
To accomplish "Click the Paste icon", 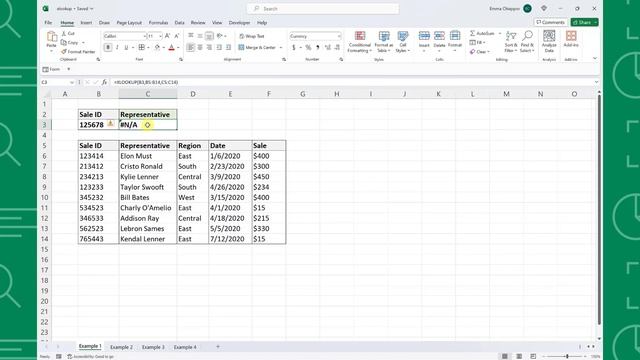I will (51, 37).
